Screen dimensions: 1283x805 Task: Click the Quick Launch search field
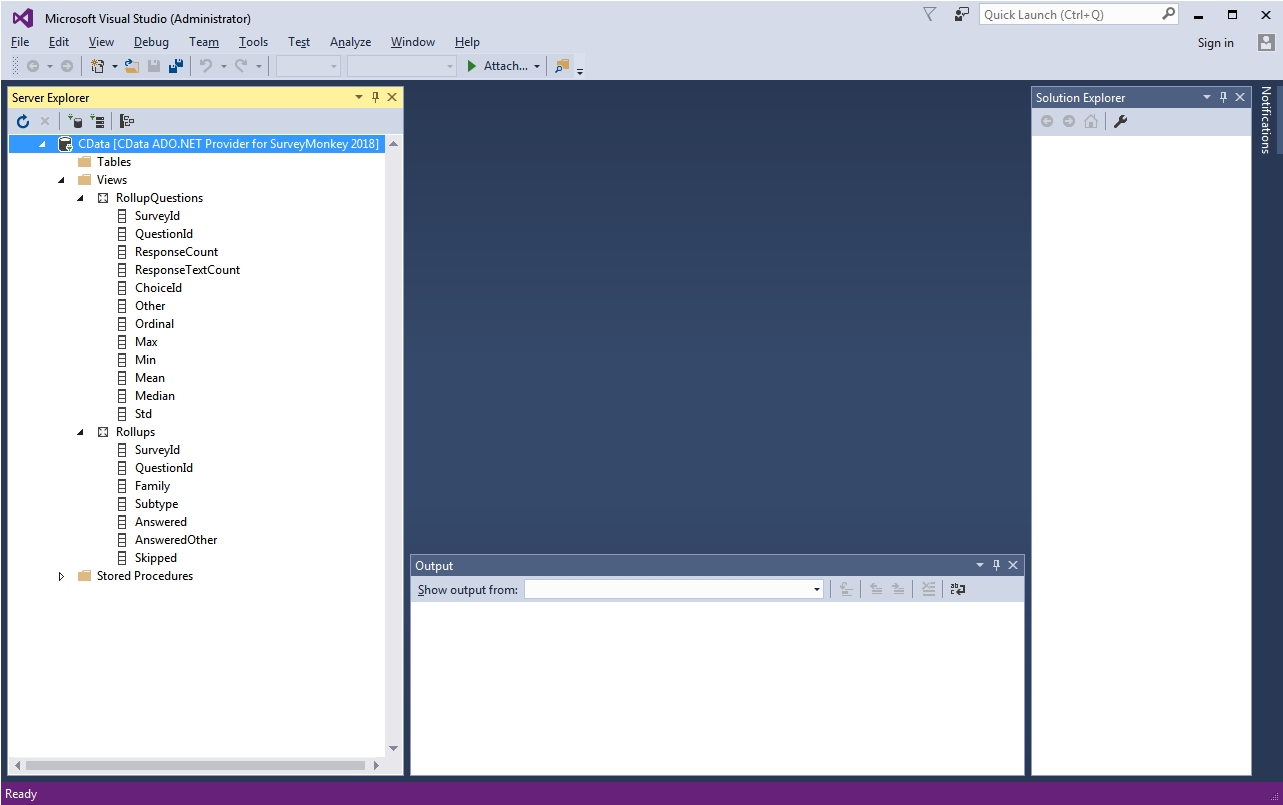coord(1070,15)
